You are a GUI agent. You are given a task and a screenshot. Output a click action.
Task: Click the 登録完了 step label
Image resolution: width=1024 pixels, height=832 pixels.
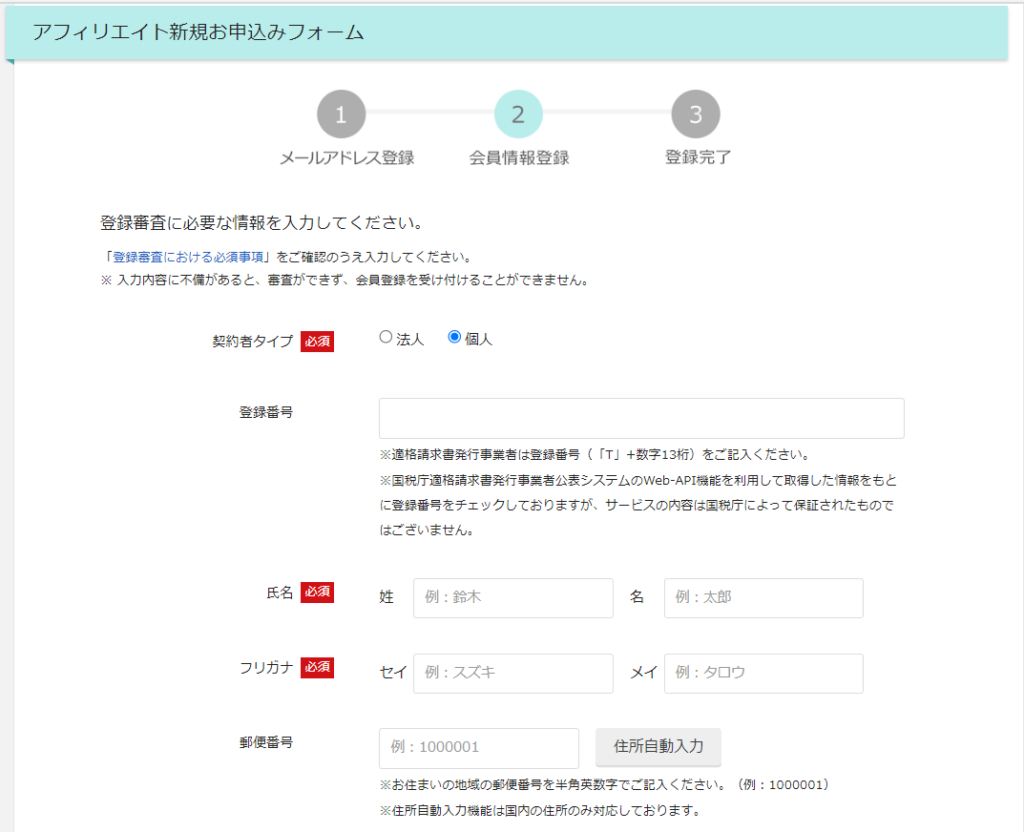(x=695, y=156)
